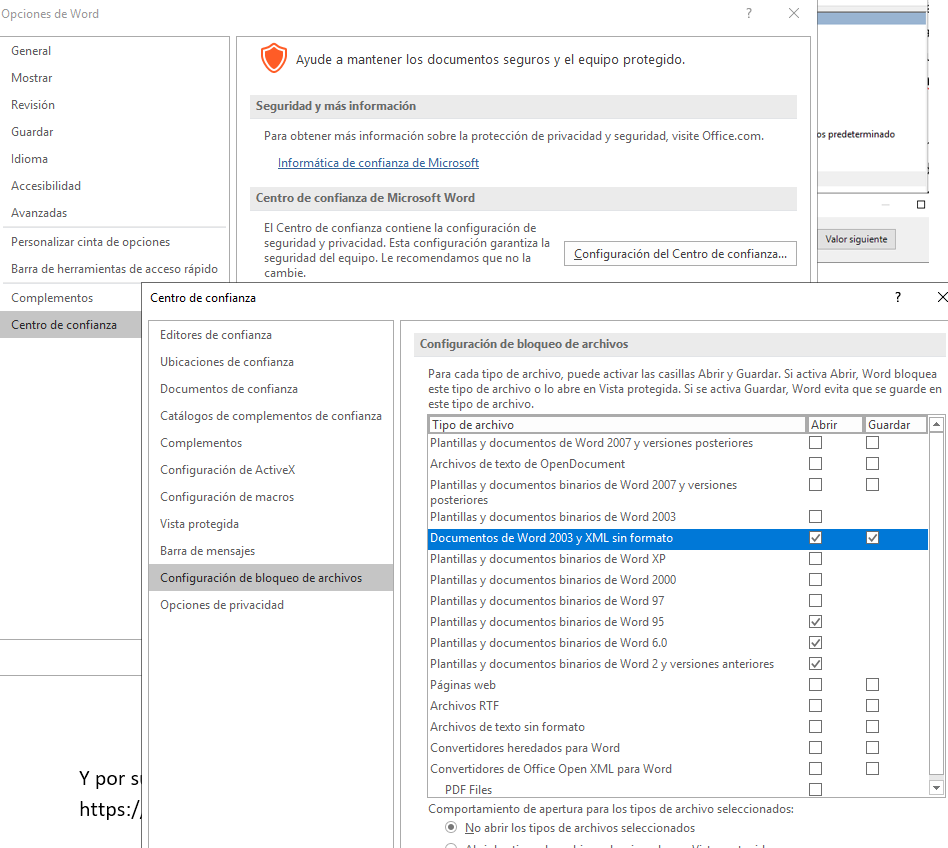Viewport: 948px width, 848px height.
Task: Select row Plantillas y documentos binarios de Word XP
Action: (677, 558)
